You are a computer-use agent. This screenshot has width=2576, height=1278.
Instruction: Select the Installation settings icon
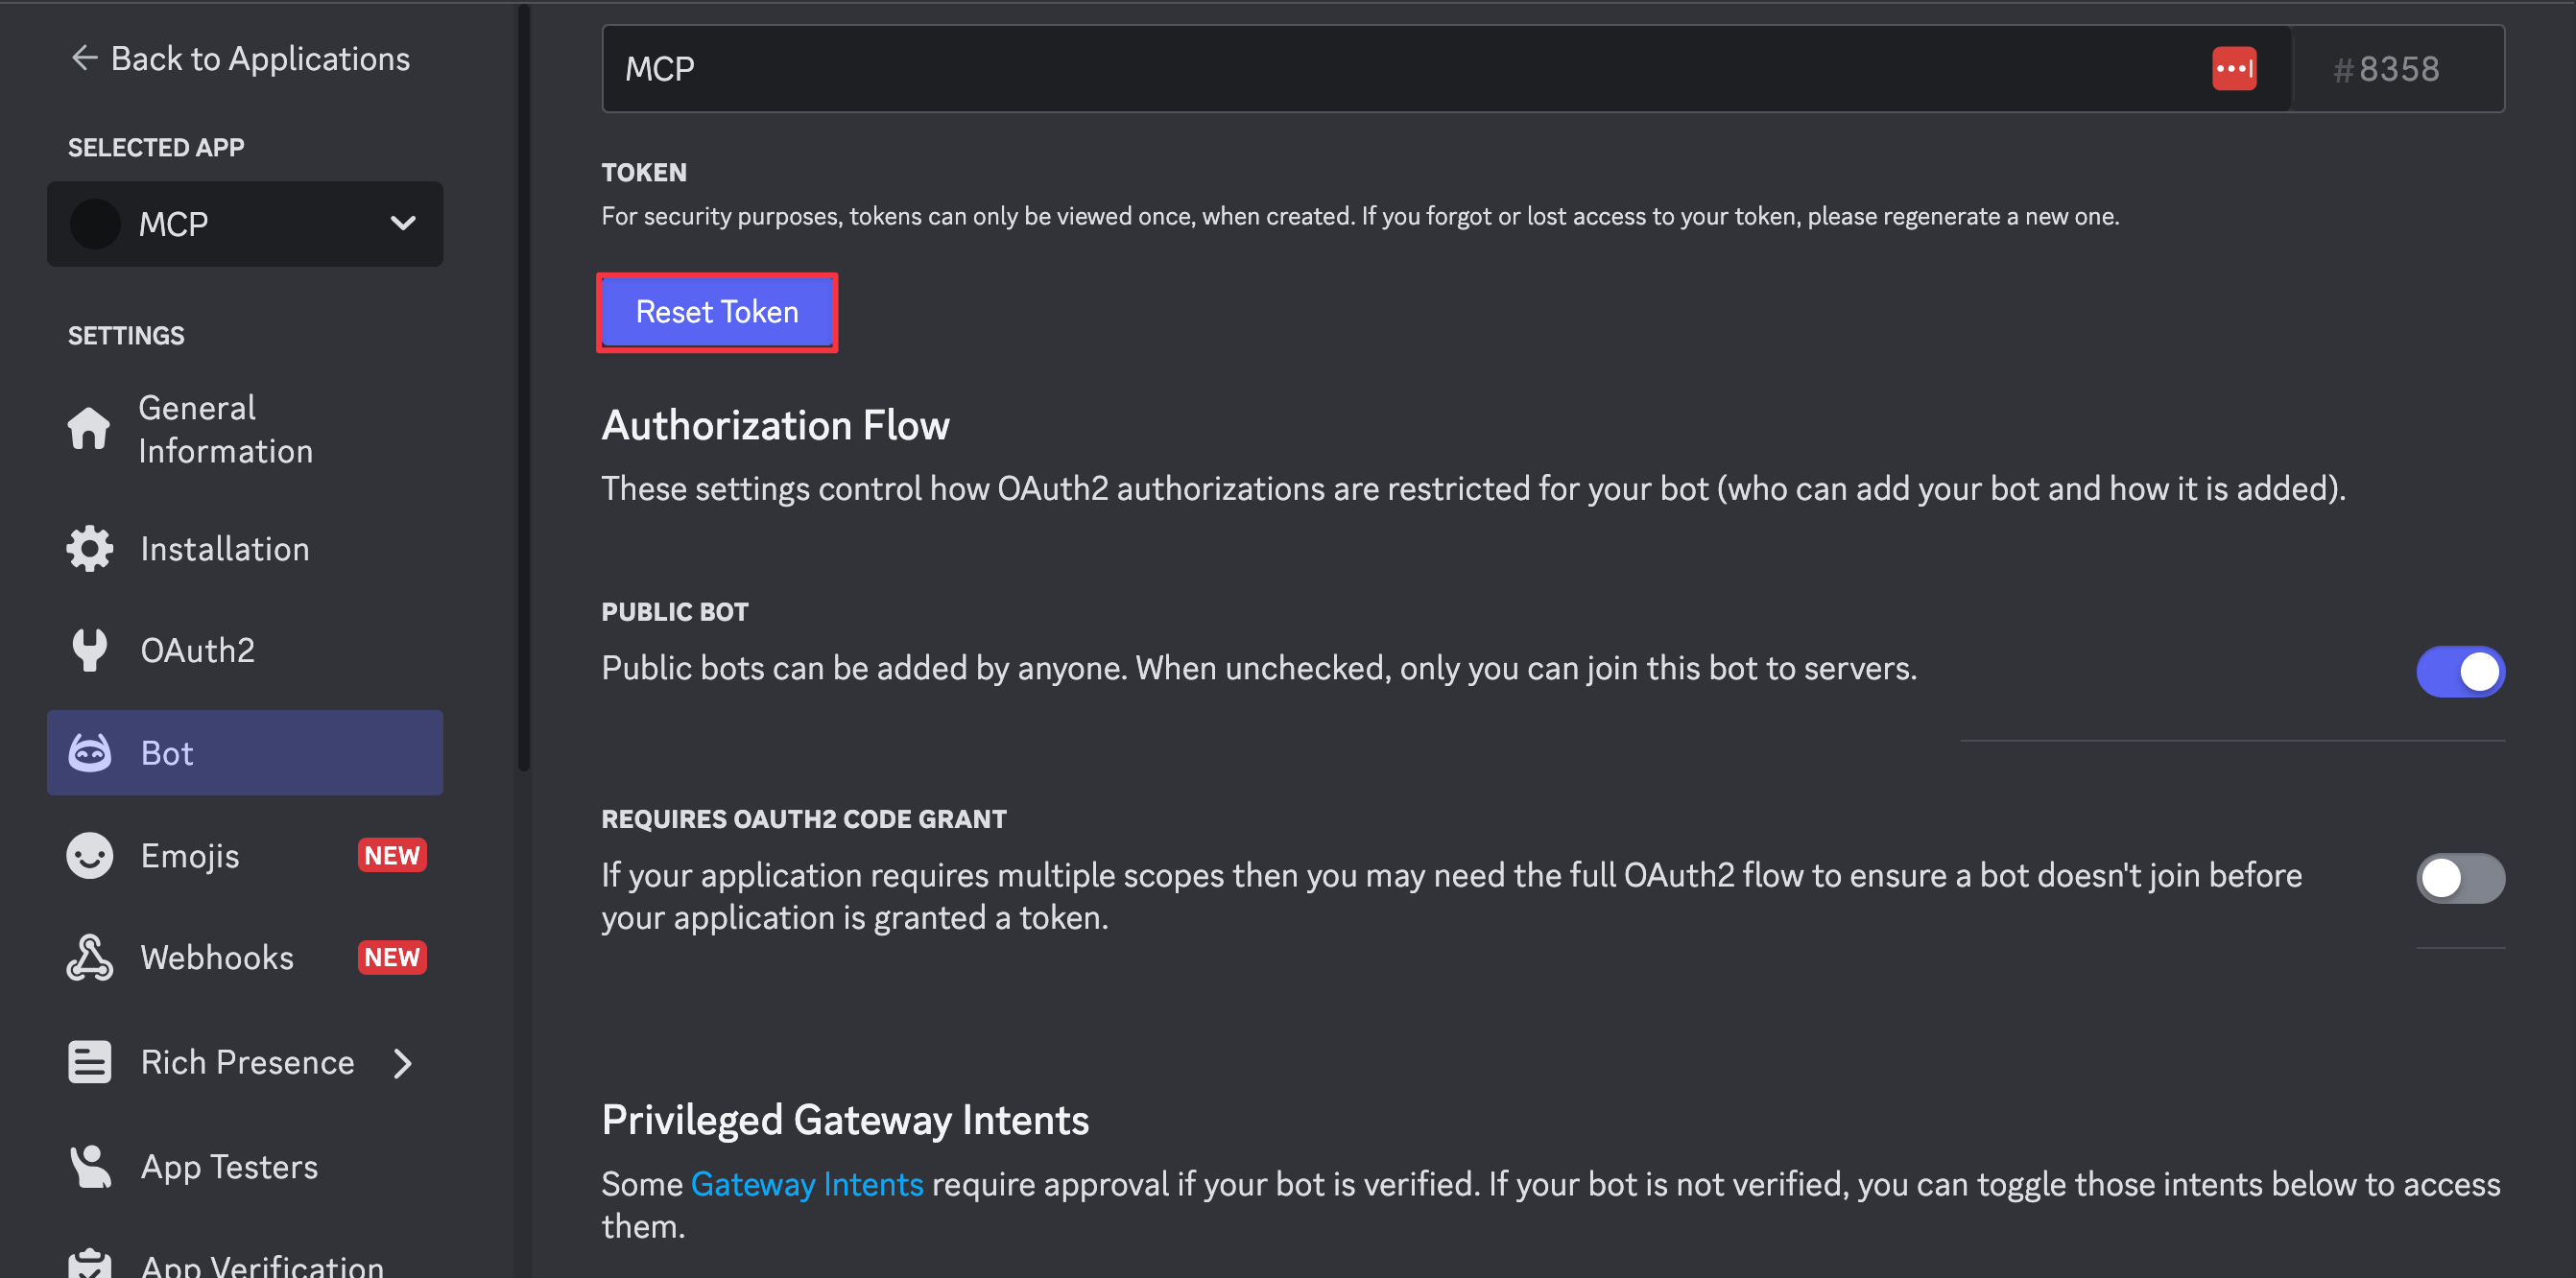89,548
